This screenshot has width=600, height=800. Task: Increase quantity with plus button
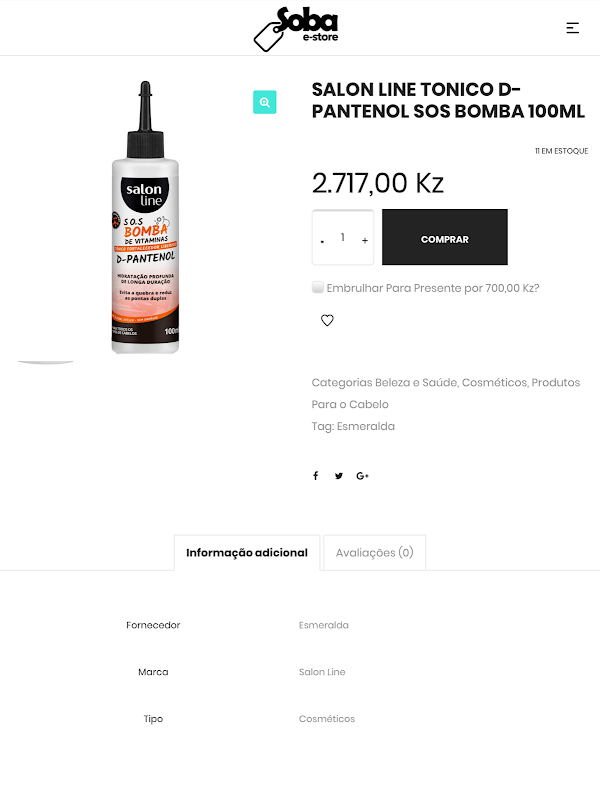pos(365,240)
